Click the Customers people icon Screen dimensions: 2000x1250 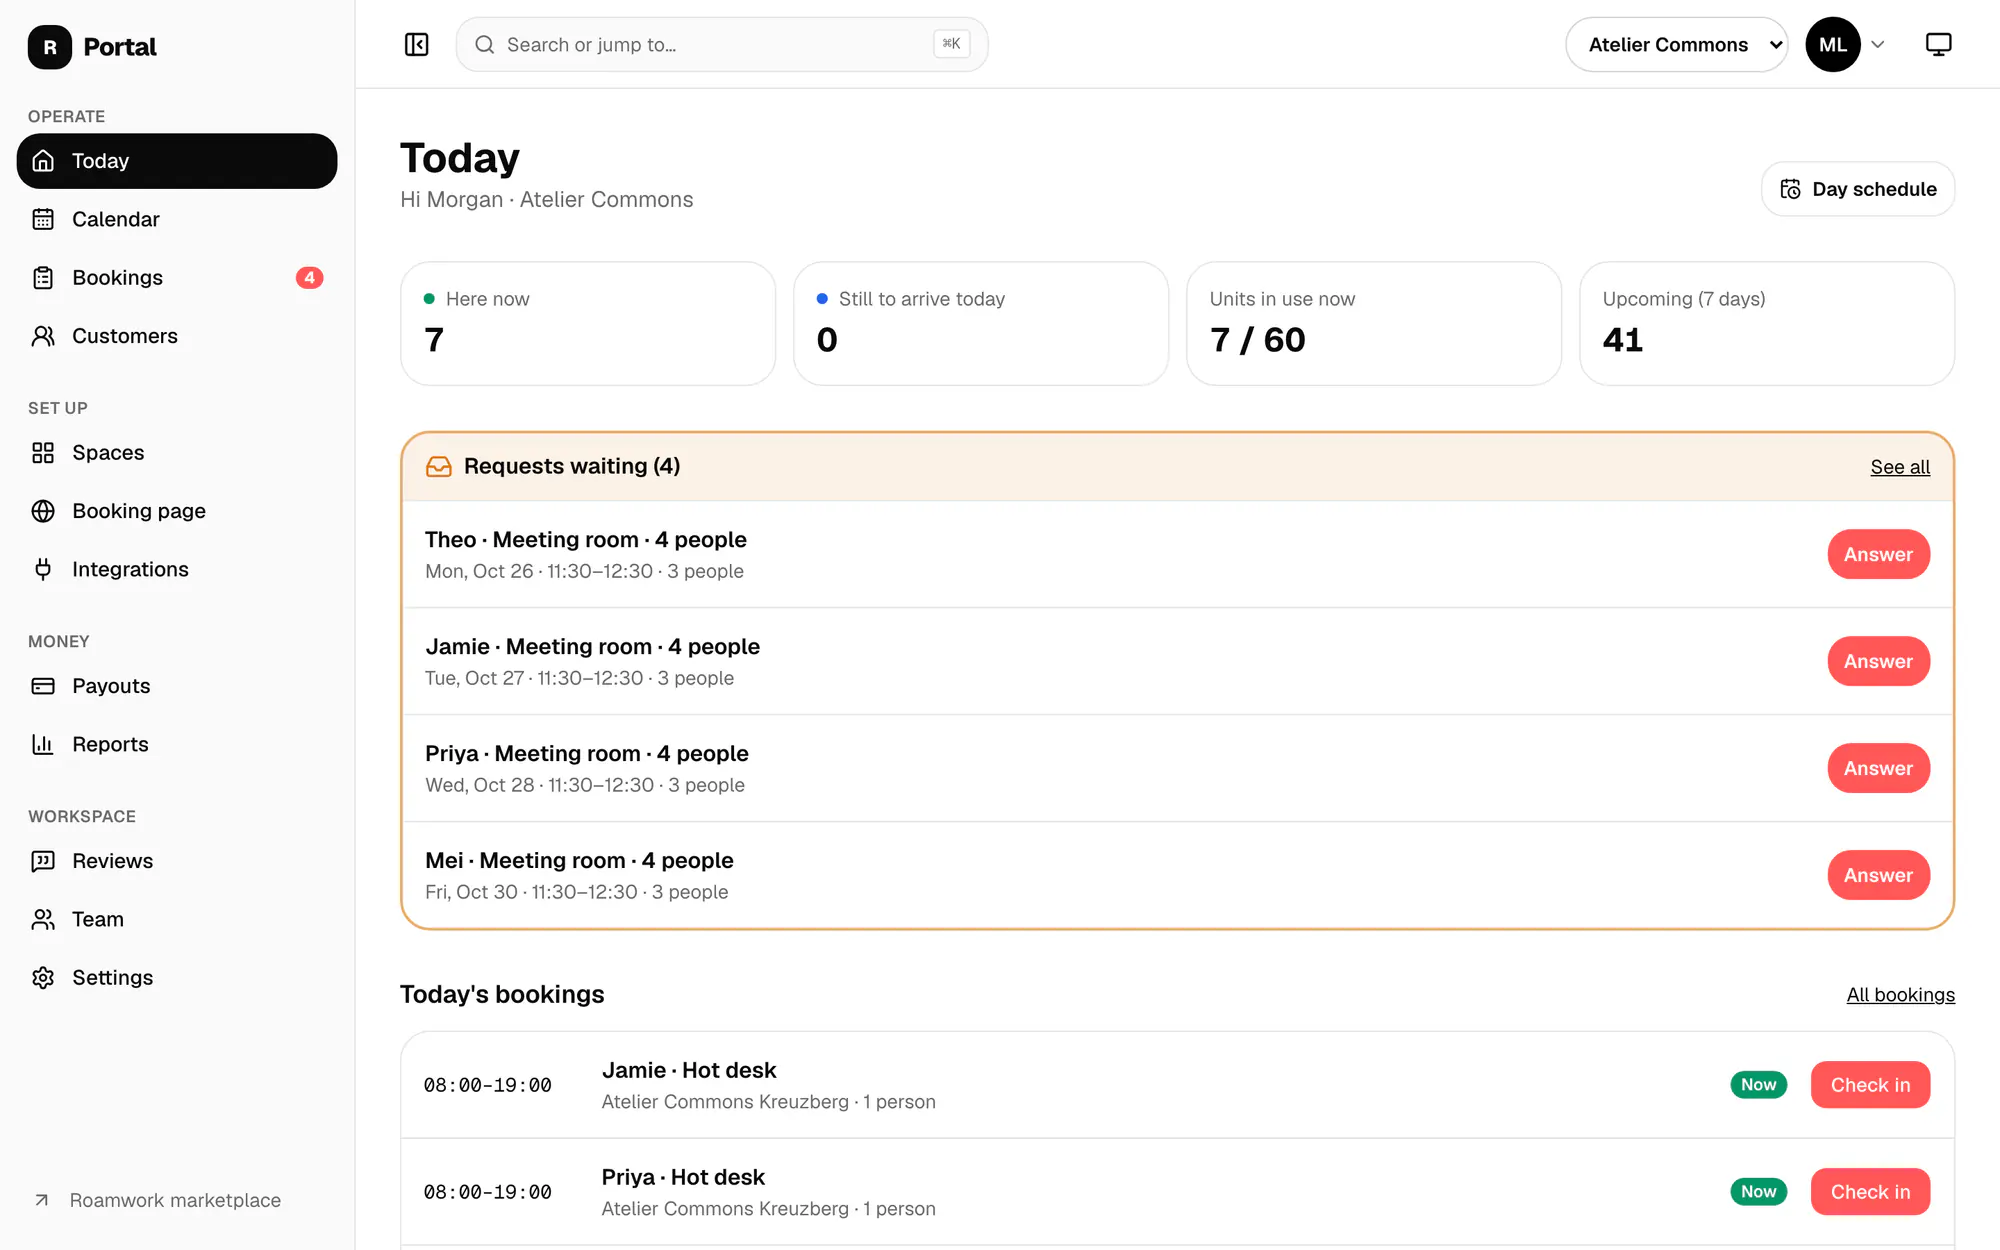click(43, 336)
